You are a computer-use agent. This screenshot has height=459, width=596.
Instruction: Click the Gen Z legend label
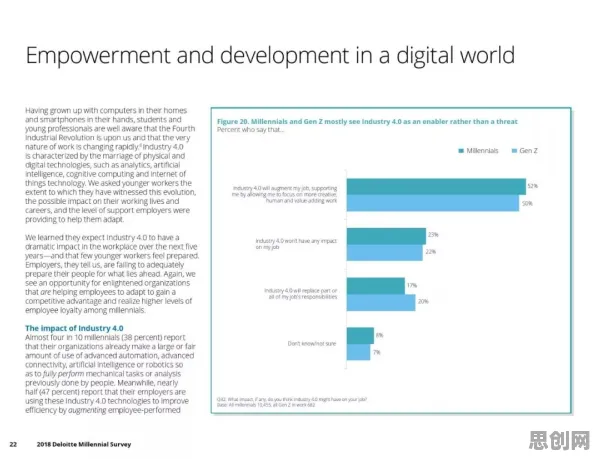tap(528, 151)
